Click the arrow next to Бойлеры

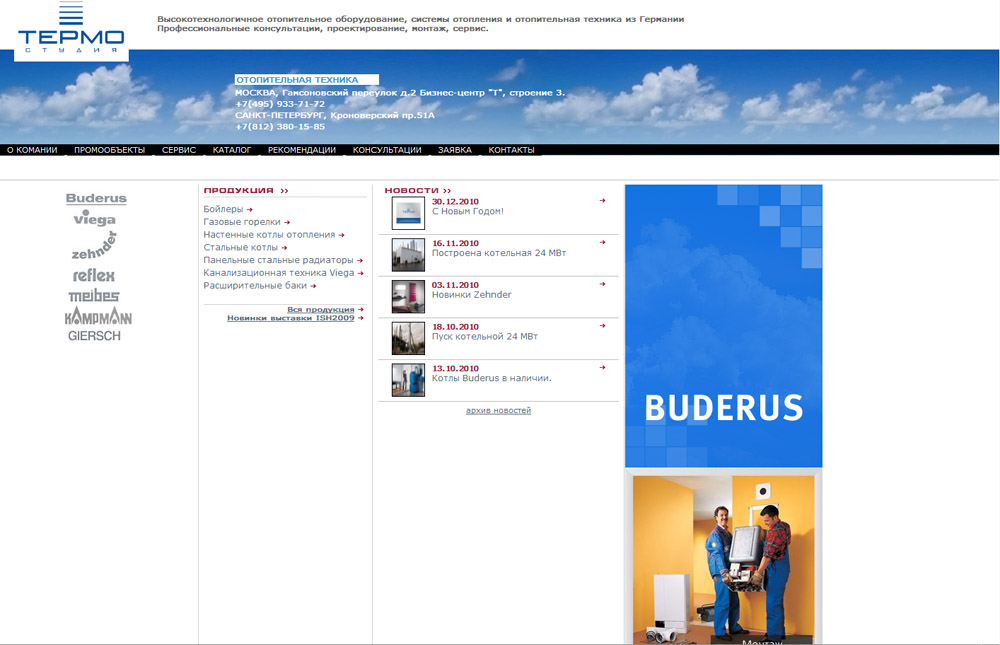(x=249, y=209)
